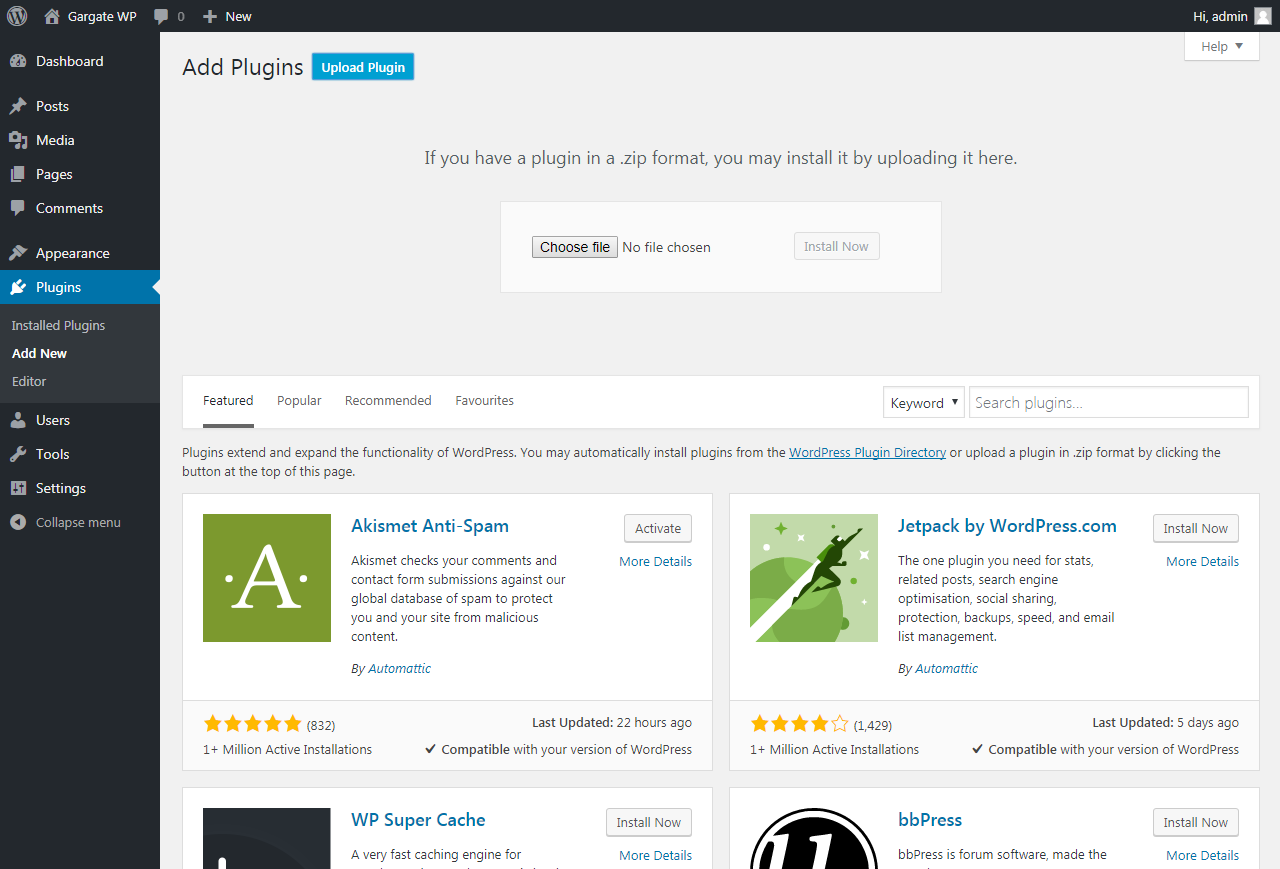
Task: Click the Akismet Anti-Spam title link
Action: click(x=430, y=526)
